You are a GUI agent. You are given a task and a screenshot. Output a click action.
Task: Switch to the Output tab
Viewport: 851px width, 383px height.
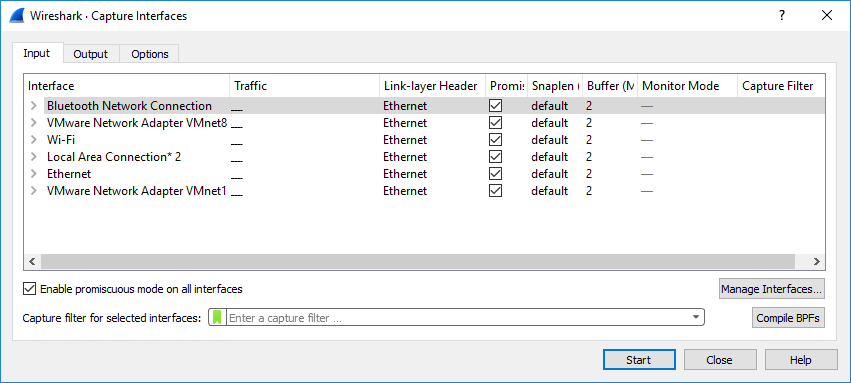click(x=91, y=54)
